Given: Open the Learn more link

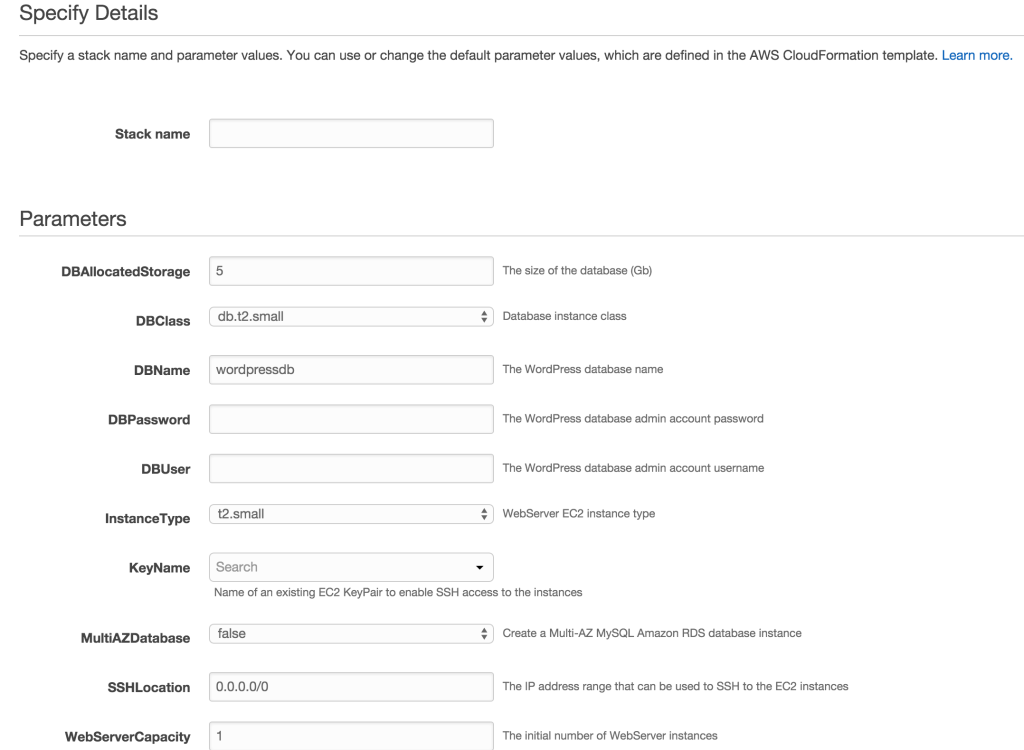Looking at the screenshot, I should [975, 55].
